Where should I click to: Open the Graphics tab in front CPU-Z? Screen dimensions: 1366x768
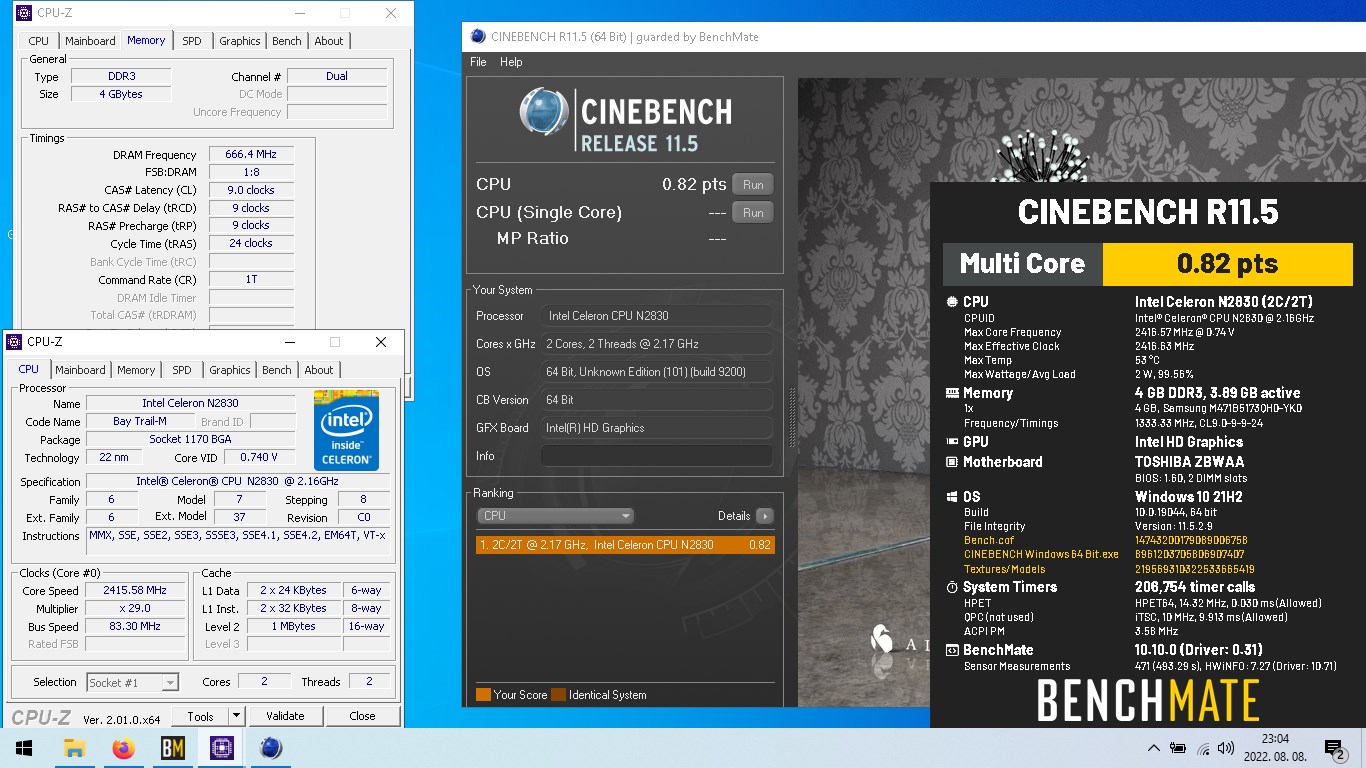[x=230, y=370]
